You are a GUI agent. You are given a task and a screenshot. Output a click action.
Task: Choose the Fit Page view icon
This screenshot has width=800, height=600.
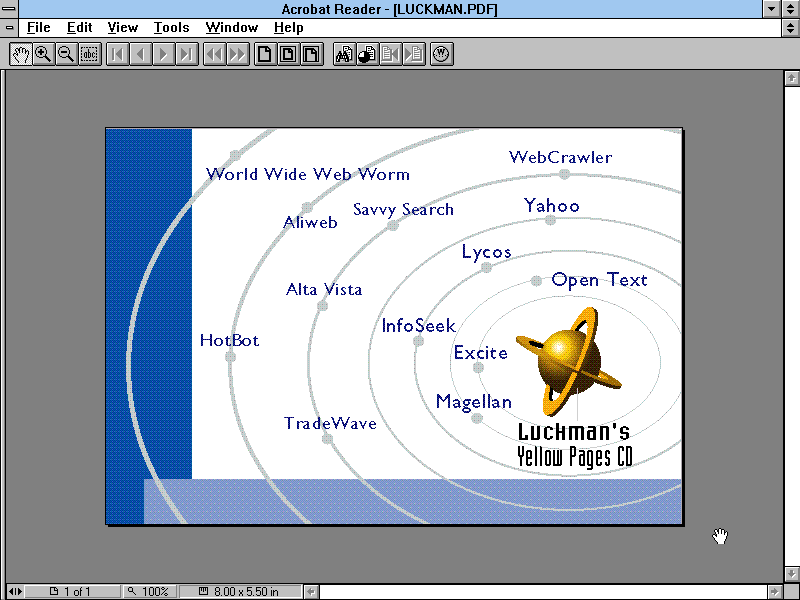pyautogui.click(x=288, y=54)
